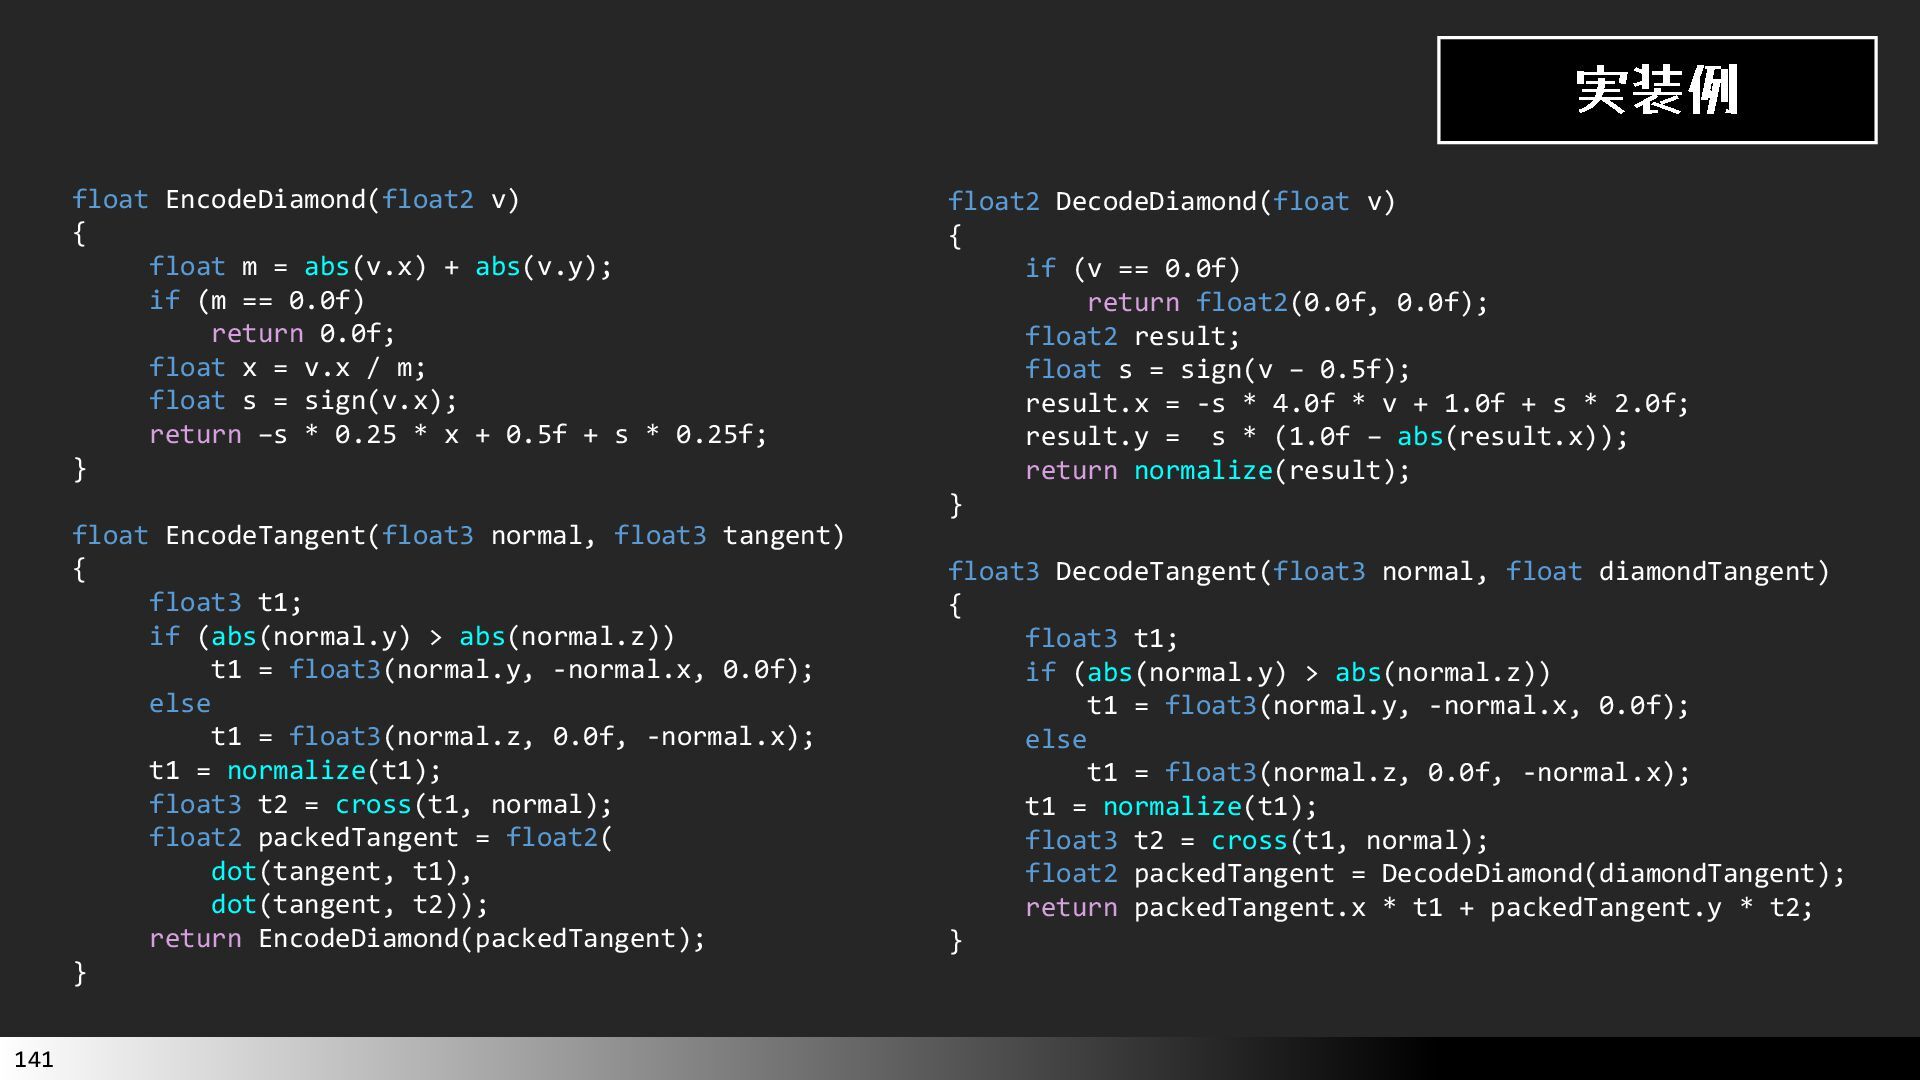Click the 'return 0.0f;' line
Image resolution: width=1920 pixels, height=1080 pixels.
click(x=303, y=334)
